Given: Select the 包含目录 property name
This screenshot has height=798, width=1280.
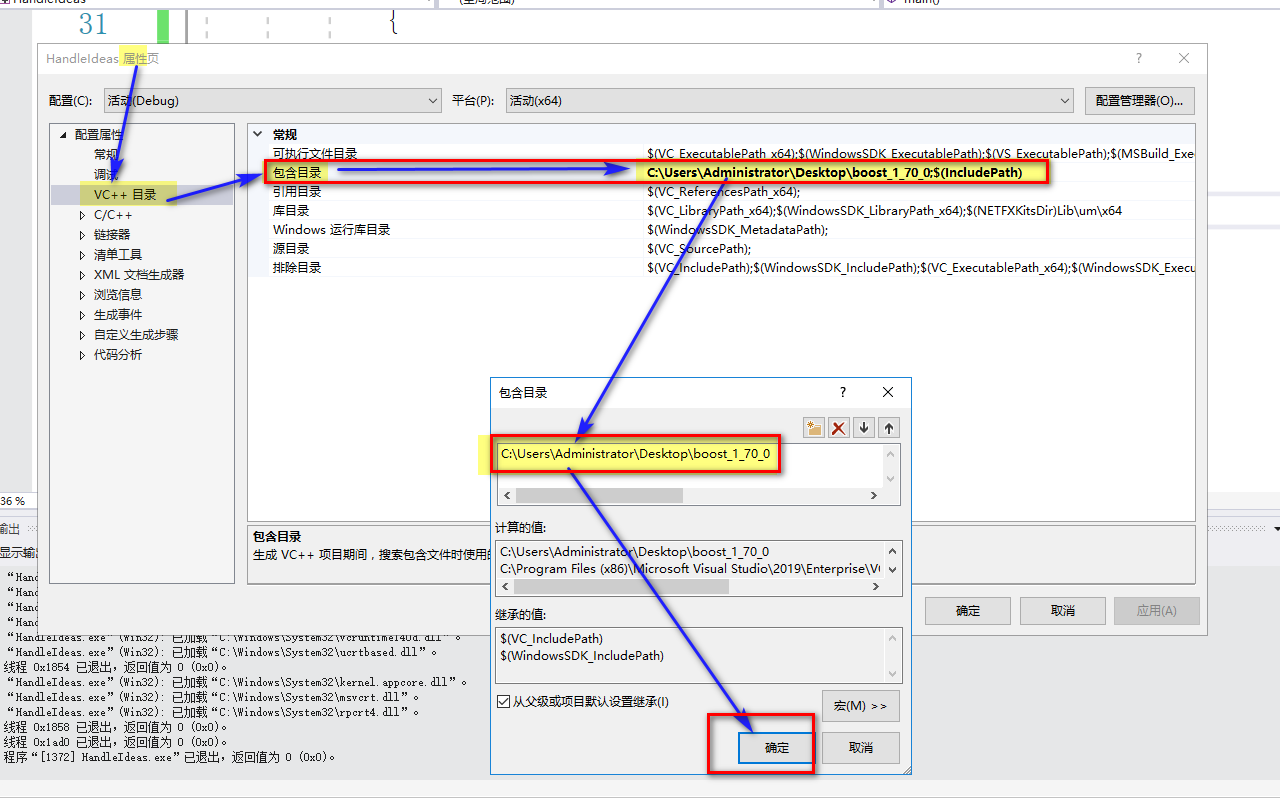Looking at the screenshot, I should pos(297,173).
